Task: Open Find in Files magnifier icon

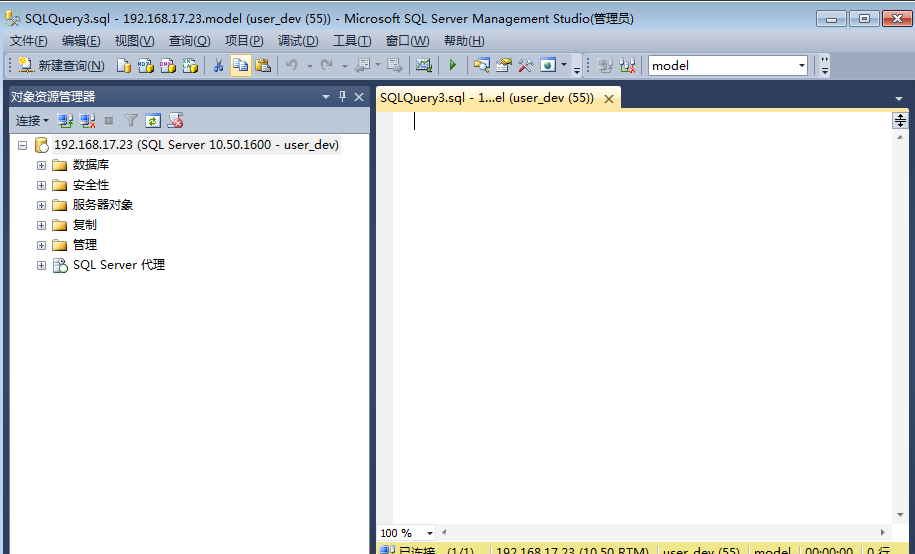Action: (x=481, y=65)
